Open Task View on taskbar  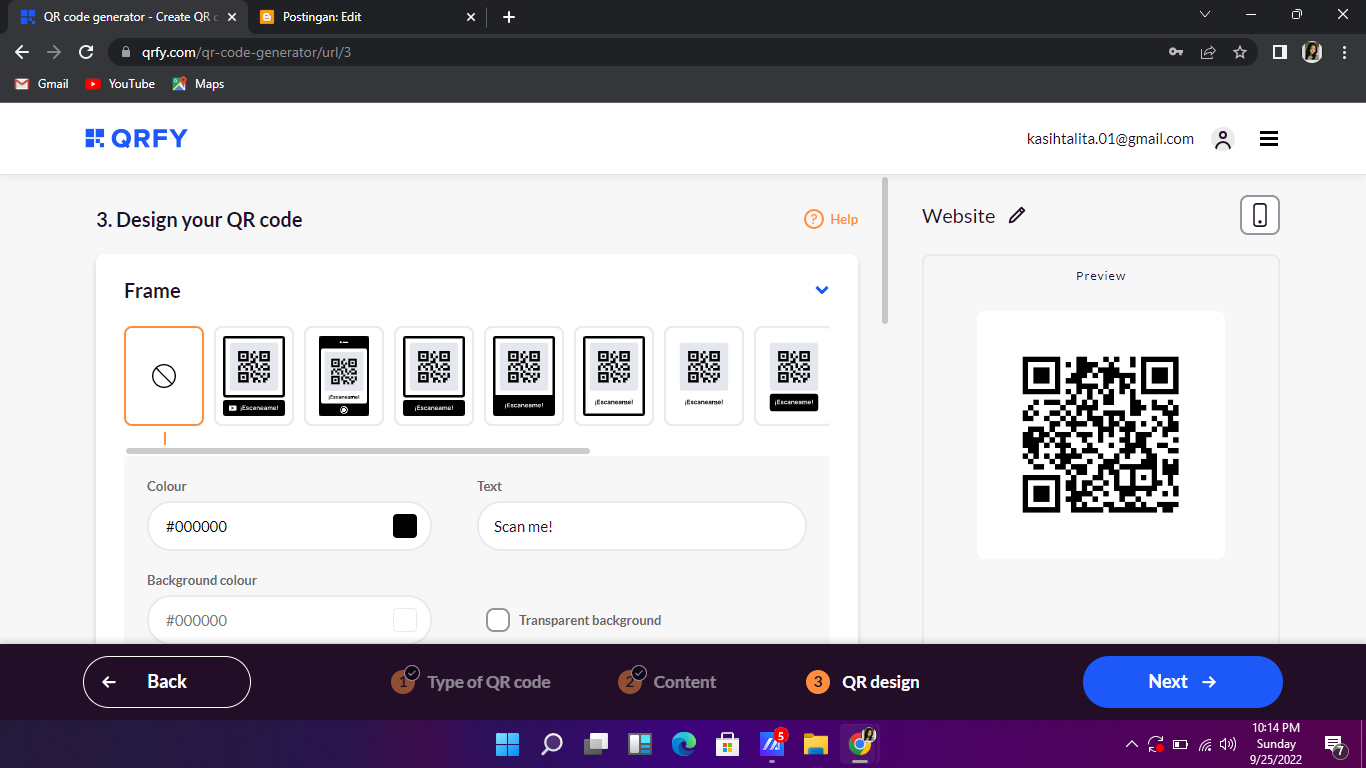pos(596,744)
